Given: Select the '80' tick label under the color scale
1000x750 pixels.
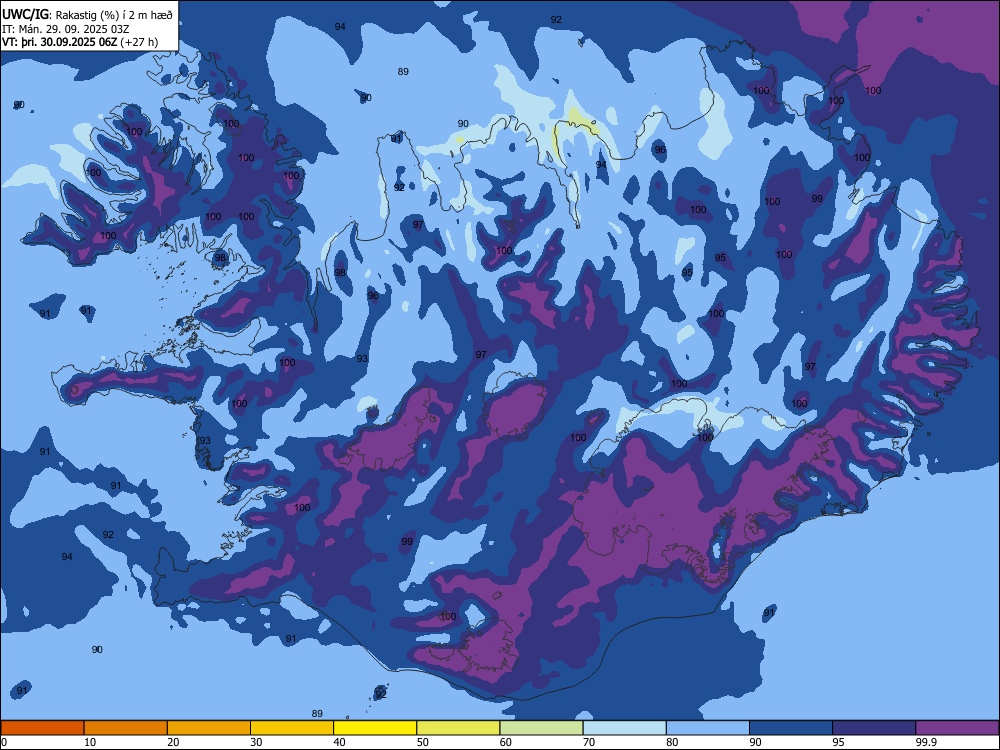Looking at the screenshot, I should (x=672, y=742).
